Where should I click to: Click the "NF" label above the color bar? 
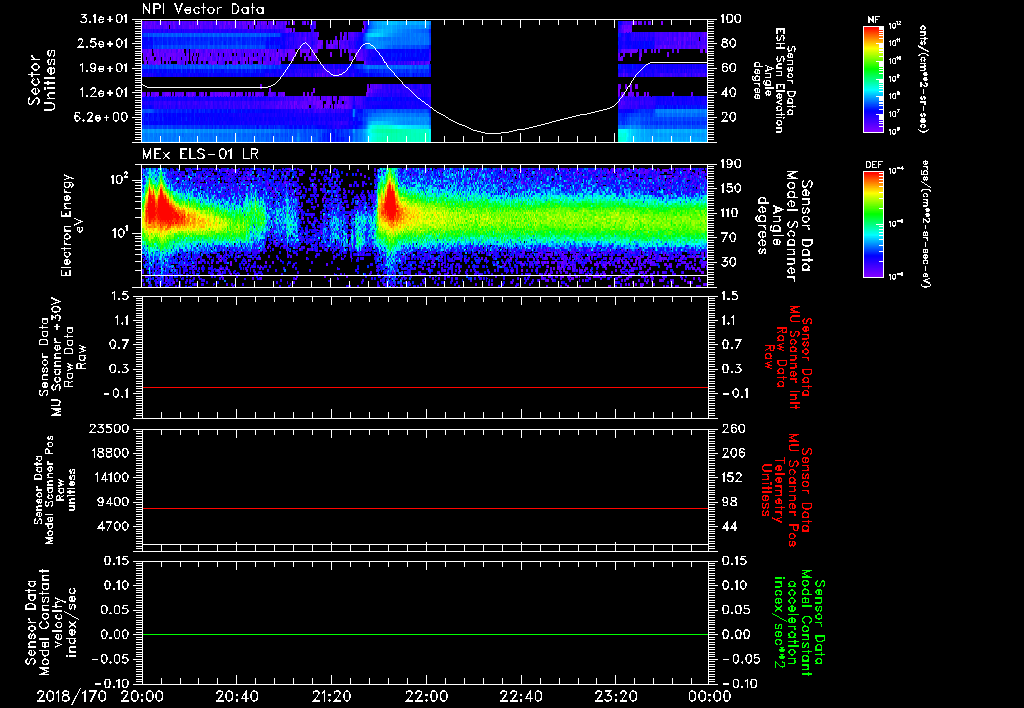point(873,20)
